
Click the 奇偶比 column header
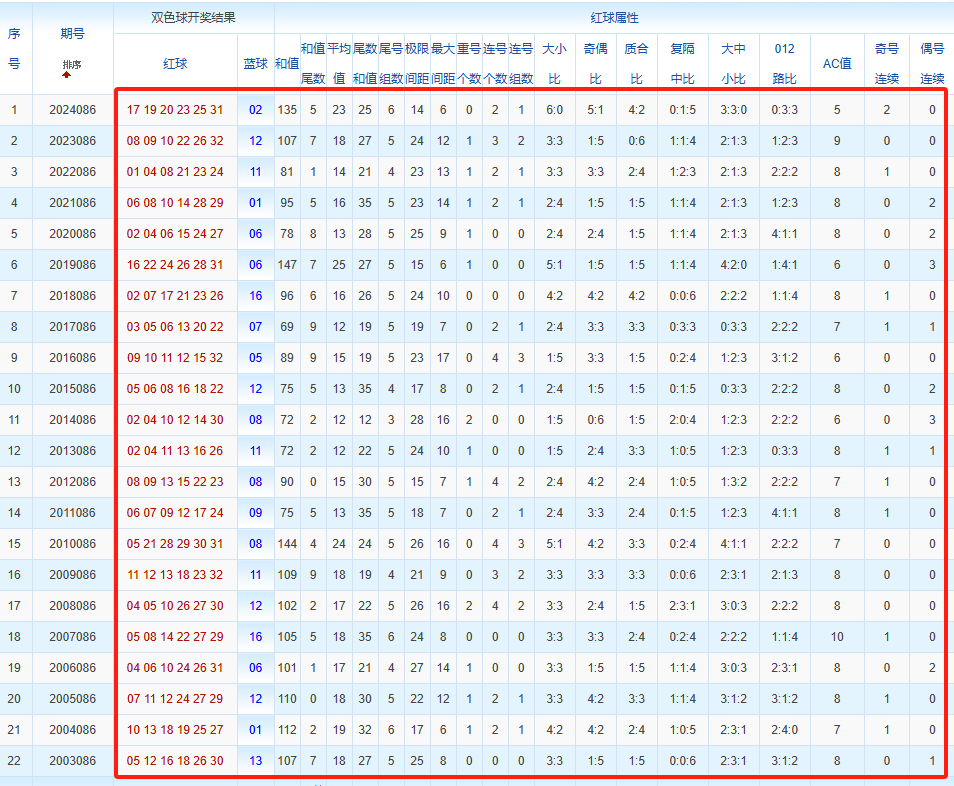click(x=596, y=64)
